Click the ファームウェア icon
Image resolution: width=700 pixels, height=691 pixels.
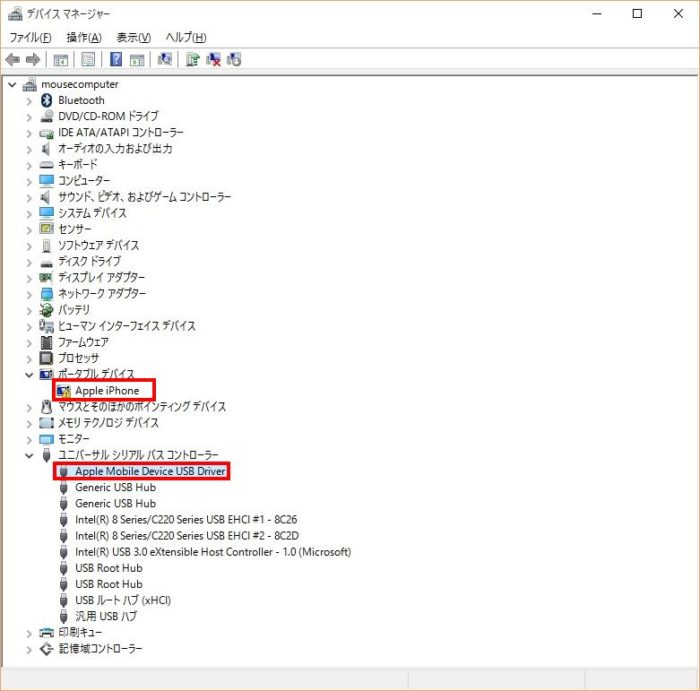pos(46,342)
